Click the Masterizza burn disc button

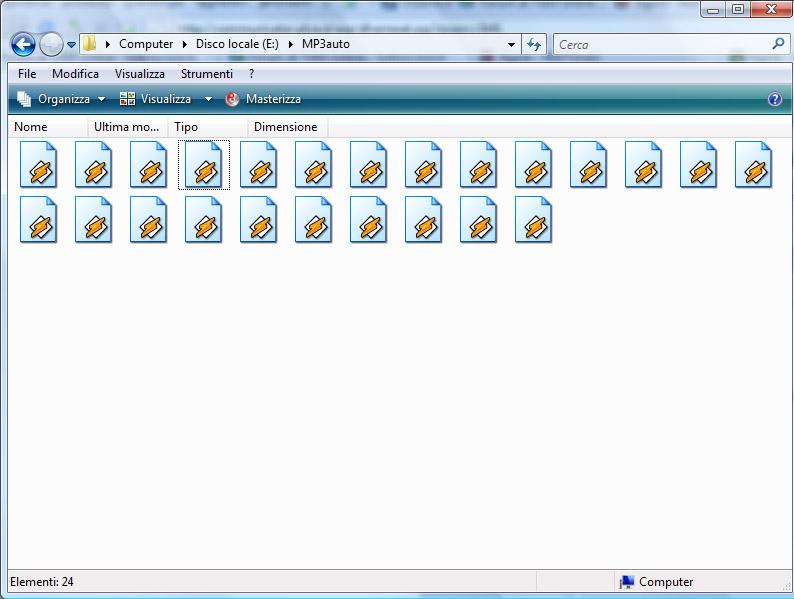(263, 99)
